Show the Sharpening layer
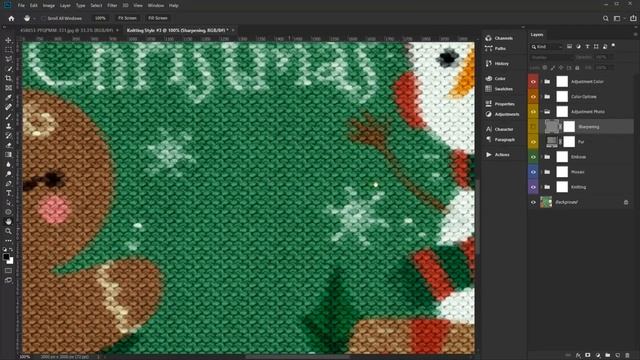 pos(533,127)
